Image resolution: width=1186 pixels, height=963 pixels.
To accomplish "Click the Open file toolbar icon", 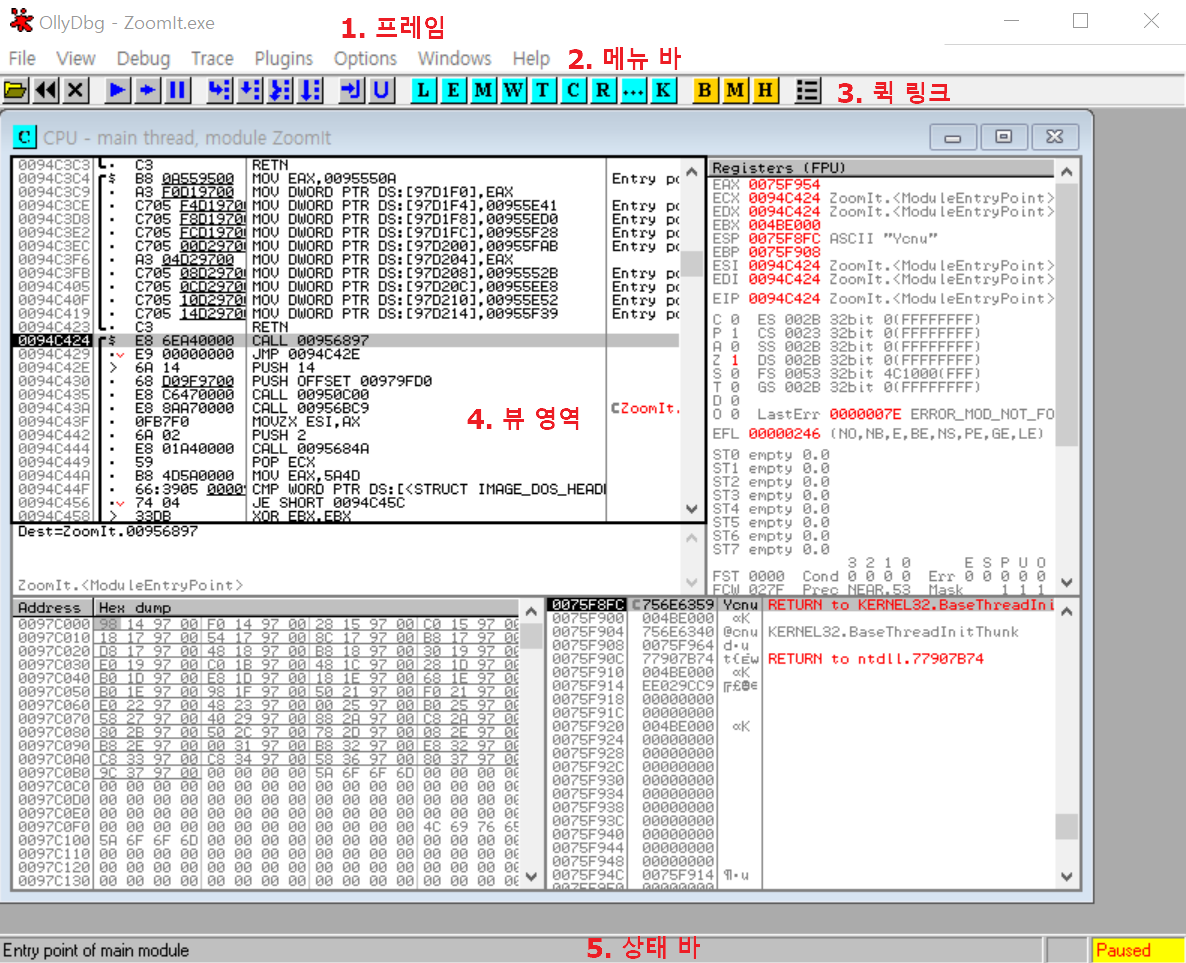I will (15, 90).
